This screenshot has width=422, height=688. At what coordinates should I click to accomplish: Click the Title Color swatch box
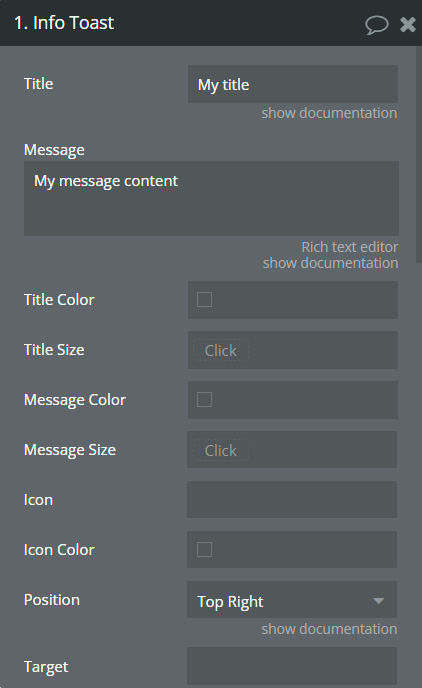(x=204, y=300)
